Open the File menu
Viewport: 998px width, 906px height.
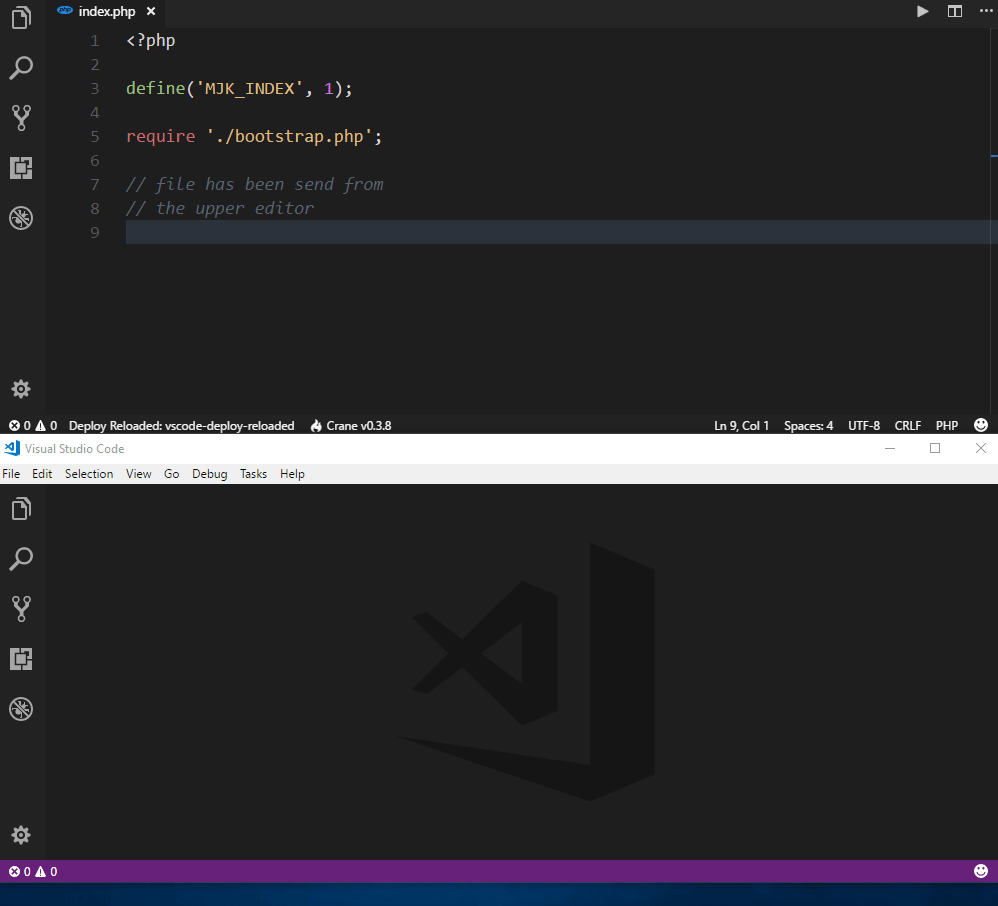tap(11, 474)
